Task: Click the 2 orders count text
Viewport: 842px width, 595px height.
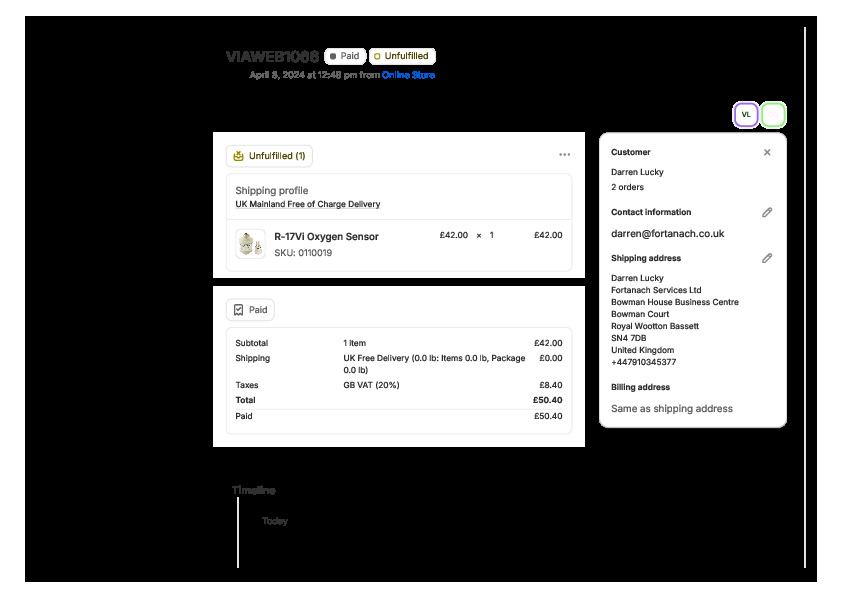Action: (627, 187)
